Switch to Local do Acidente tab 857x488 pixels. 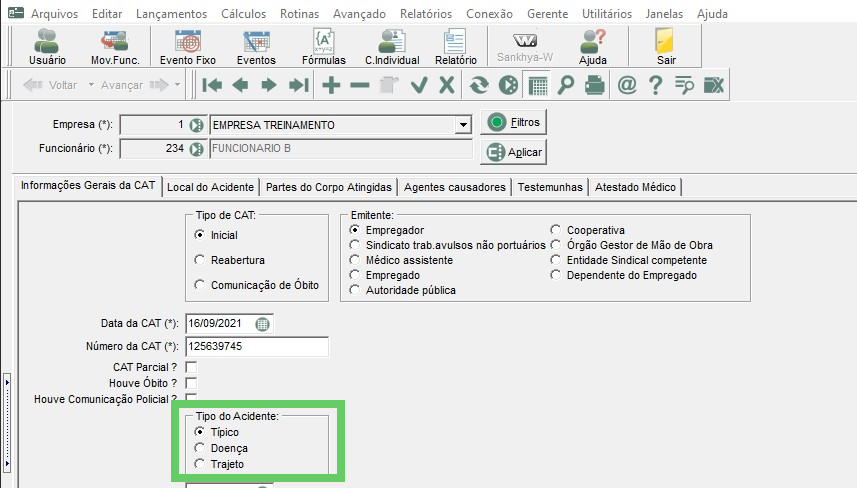[x=210, y=187]
